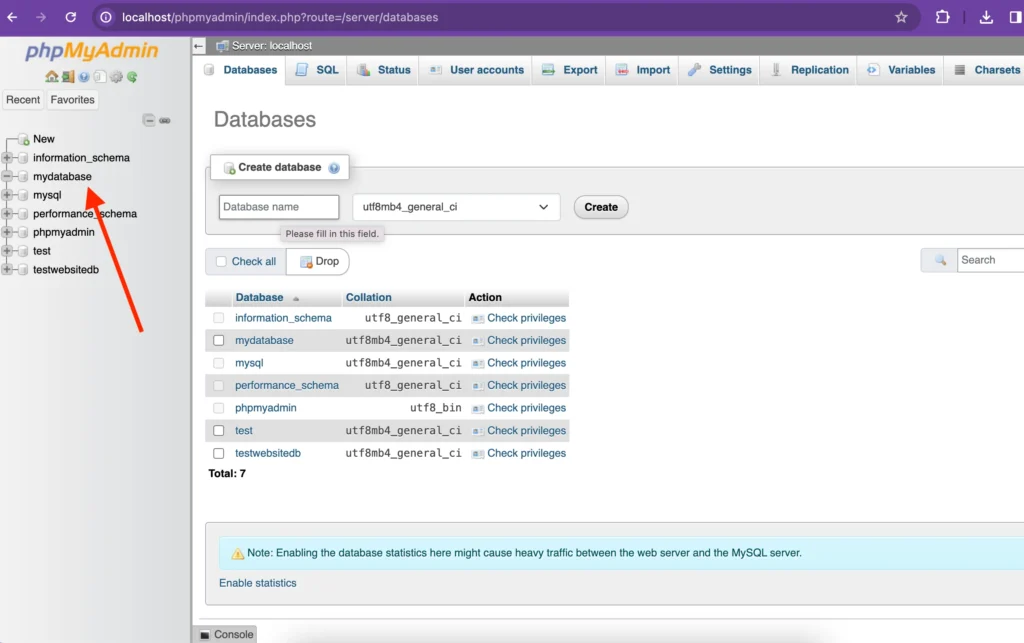Image resolution: width=1024 pixels, height=643 pixels.
Task: Reload navigation panel green refresh icon
Action: [x=133, y=76]
